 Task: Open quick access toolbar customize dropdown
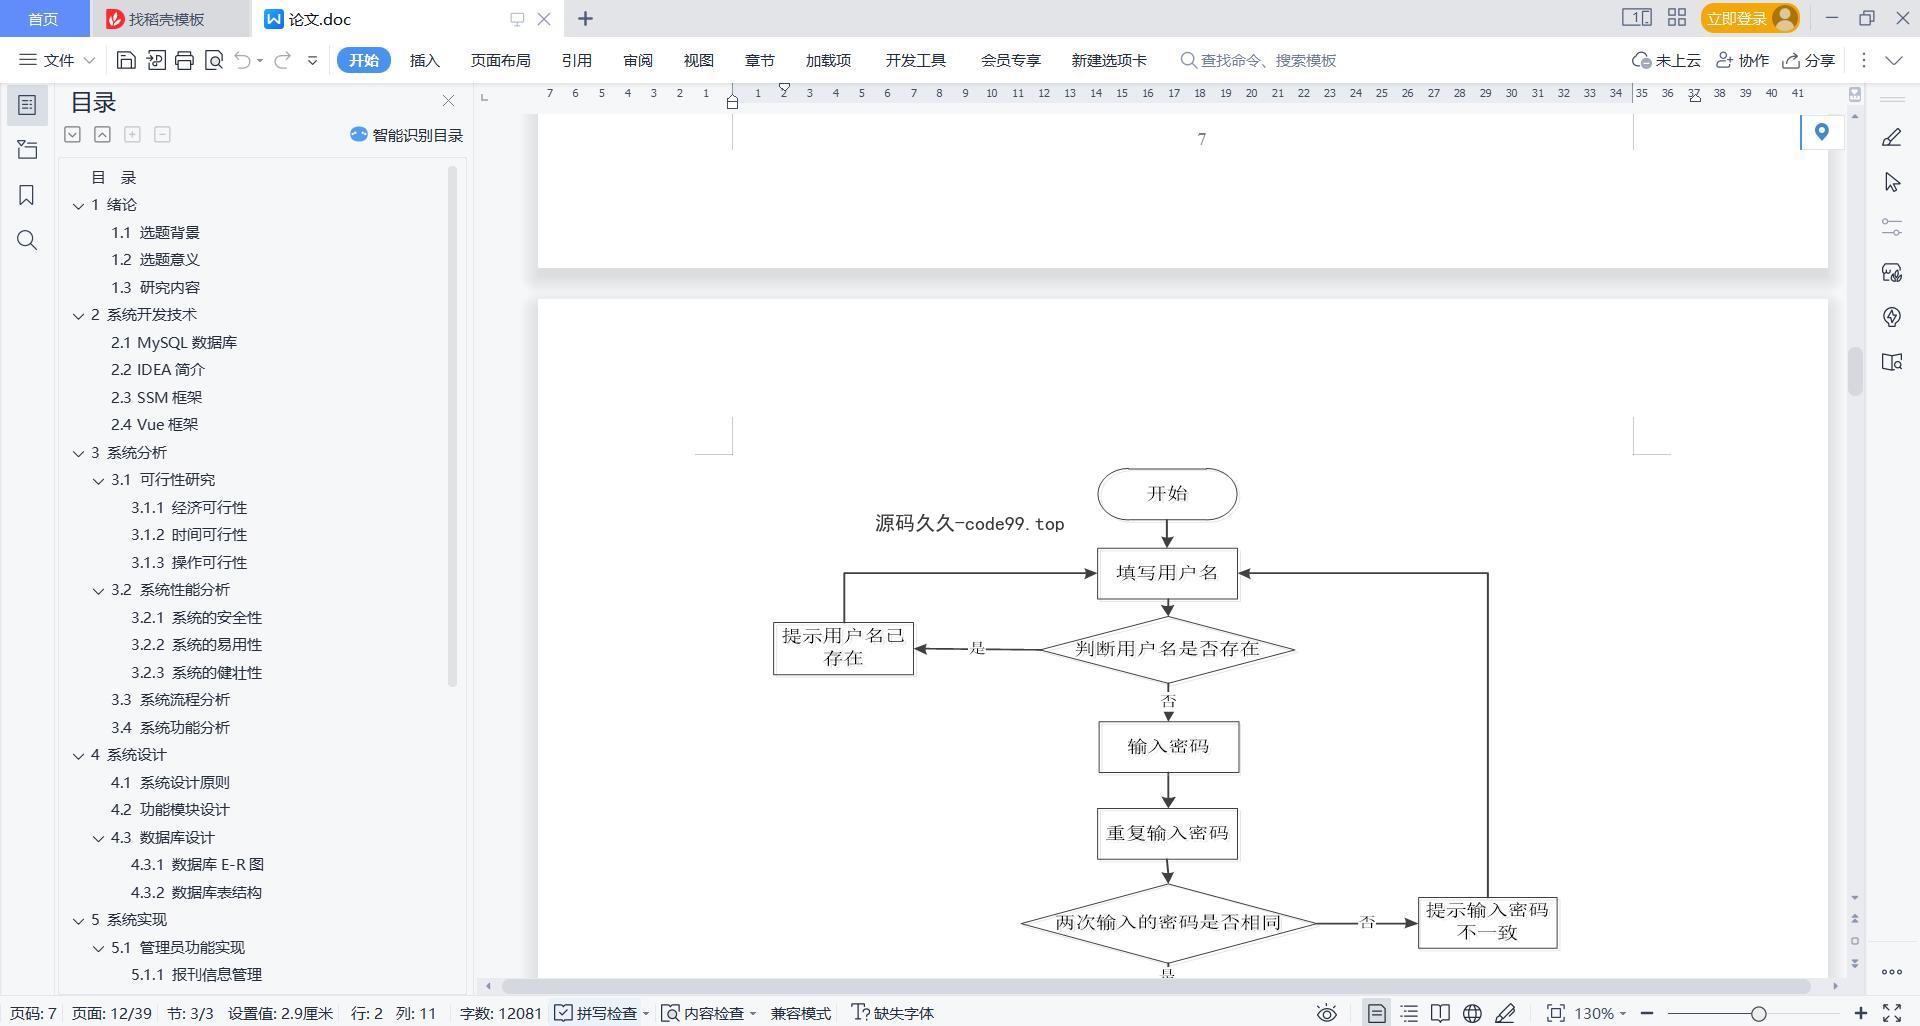coord(312,60)
